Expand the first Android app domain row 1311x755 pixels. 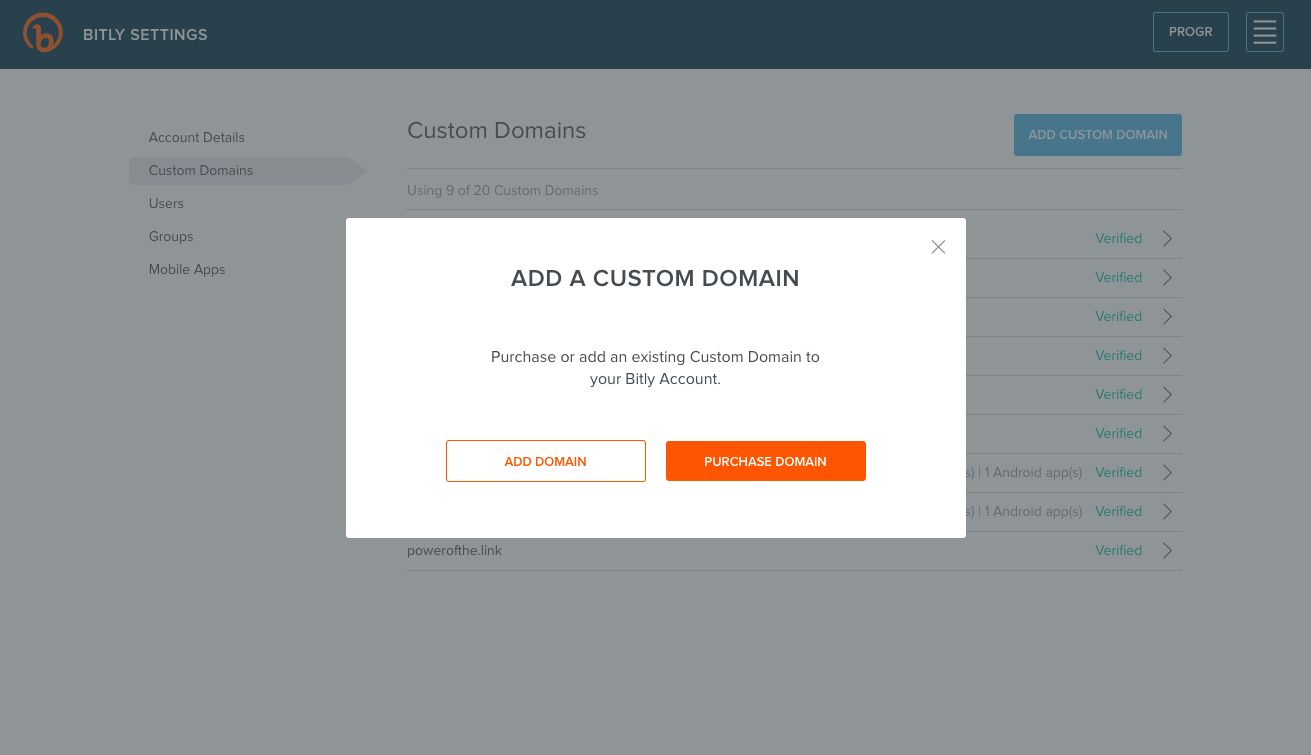point(1166,472)
